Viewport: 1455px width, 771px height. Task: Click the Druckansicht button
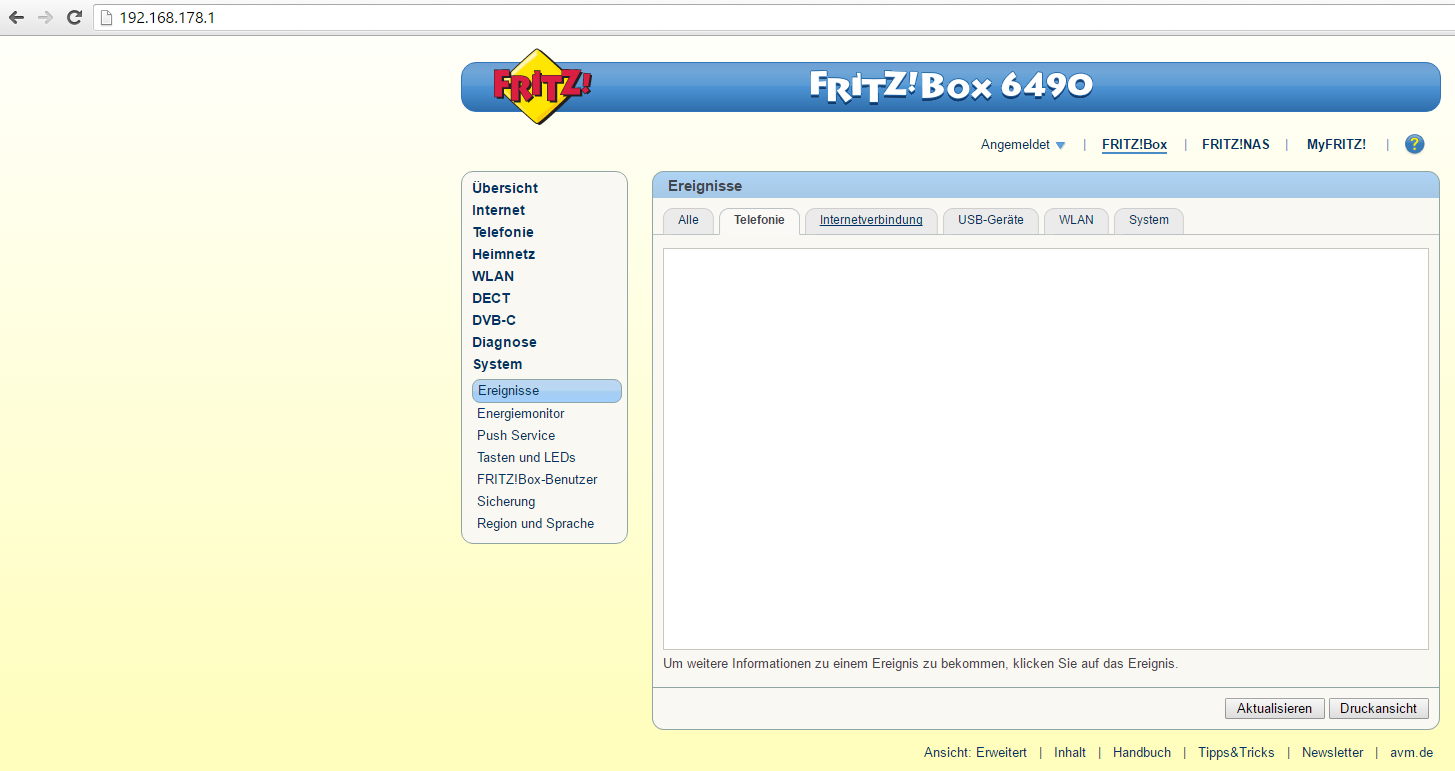(x=1378, y=708)
